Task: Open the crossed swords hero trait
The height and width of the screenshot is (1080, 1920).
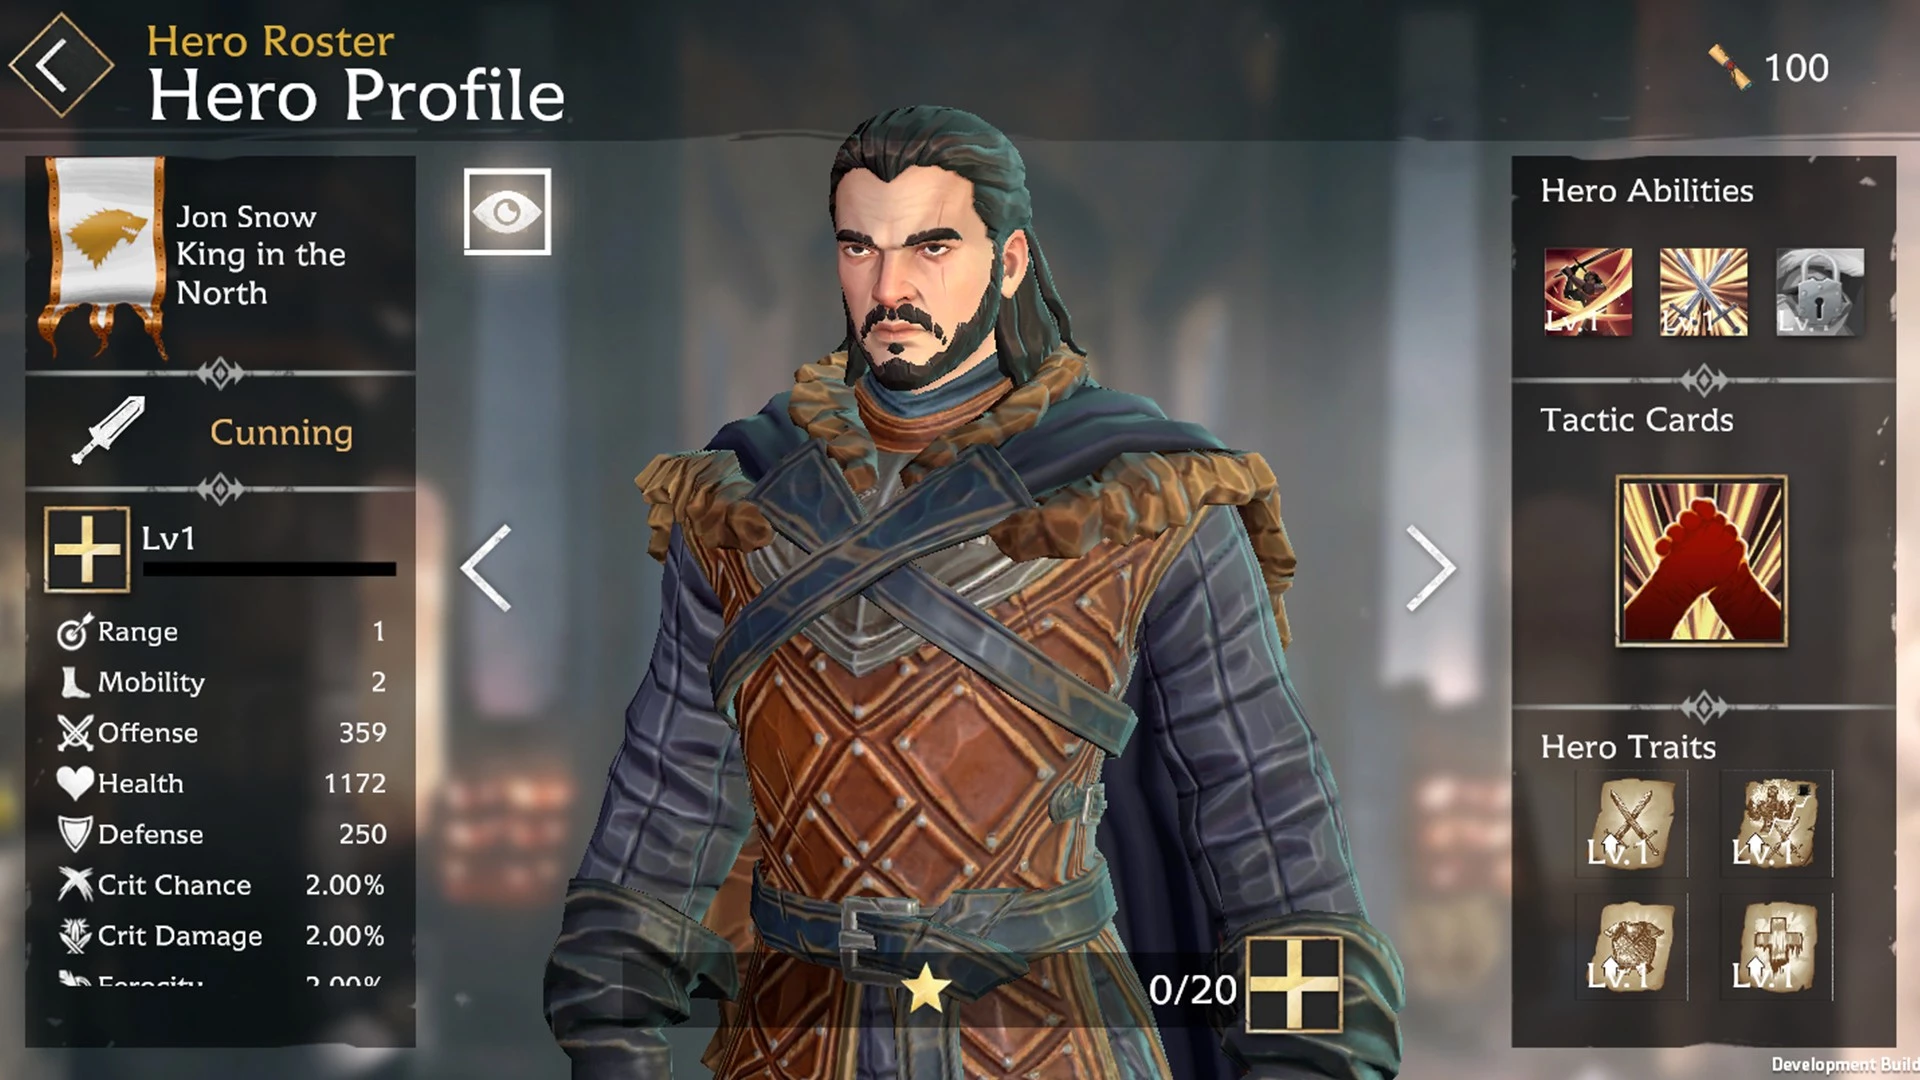Action: [x=1631, y=824]
